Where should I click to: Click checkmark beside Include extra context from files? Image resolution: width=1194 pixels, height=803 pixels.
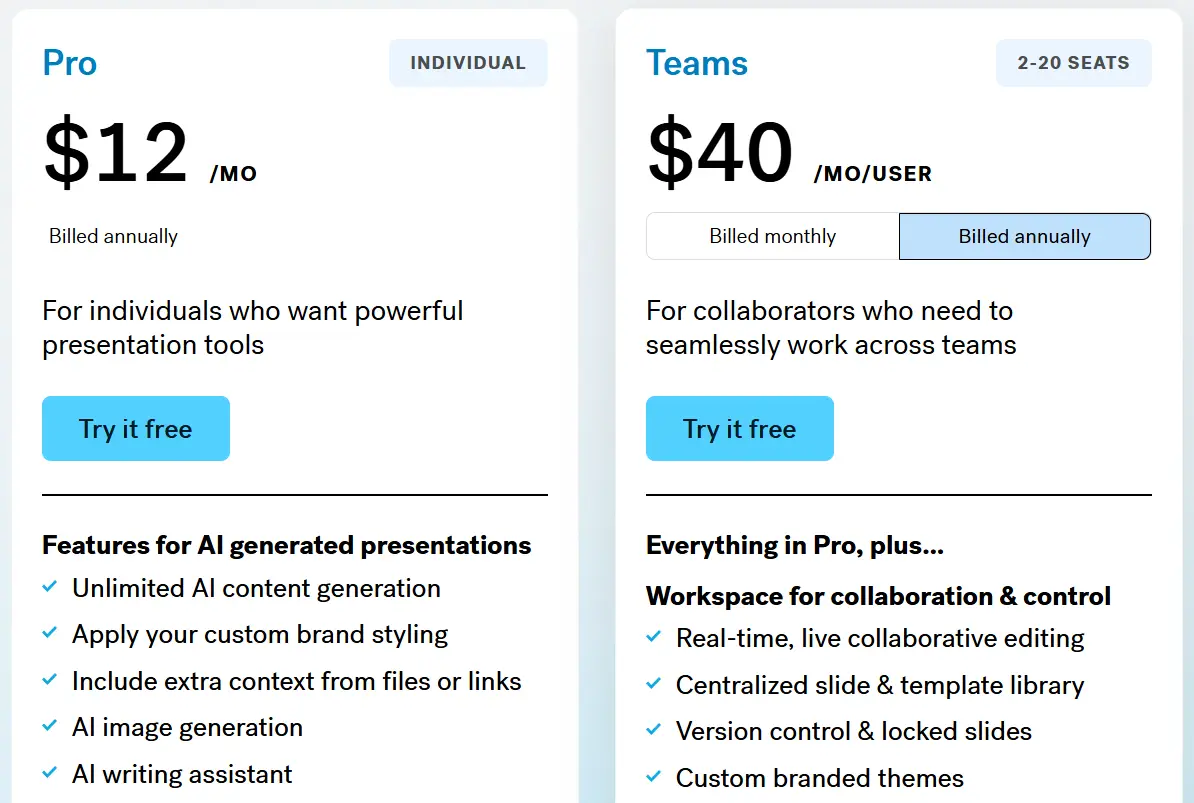pyautogui.click(x=49, y=681)
